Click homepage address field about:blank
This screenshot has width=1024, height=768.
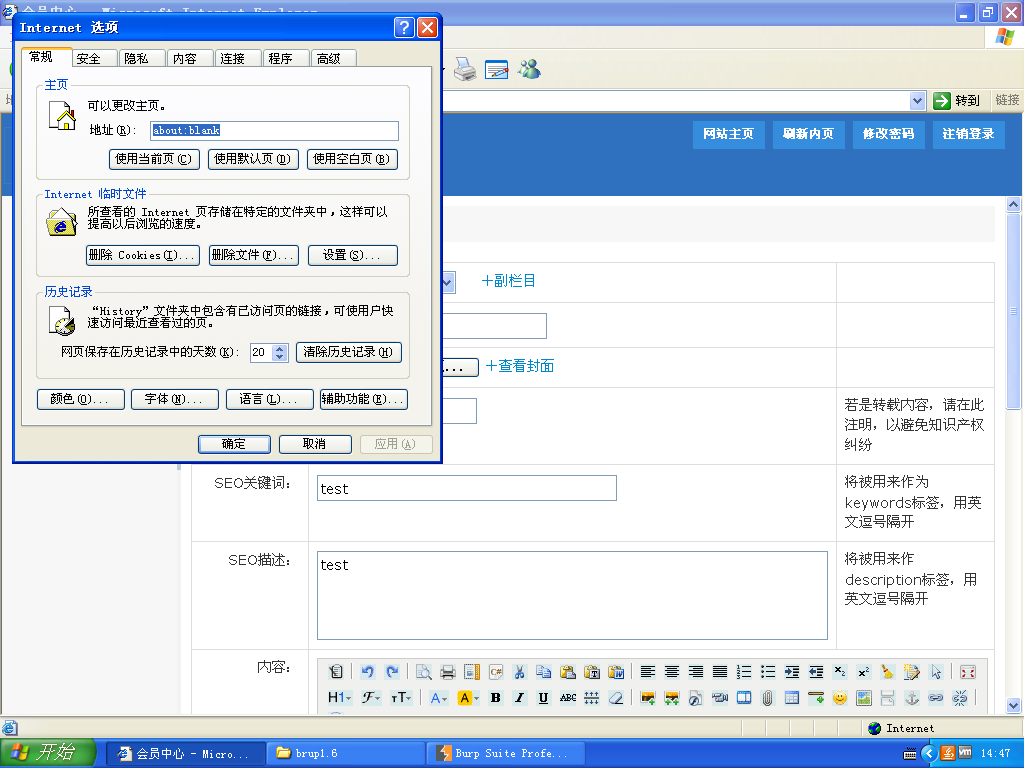[274, 131]
